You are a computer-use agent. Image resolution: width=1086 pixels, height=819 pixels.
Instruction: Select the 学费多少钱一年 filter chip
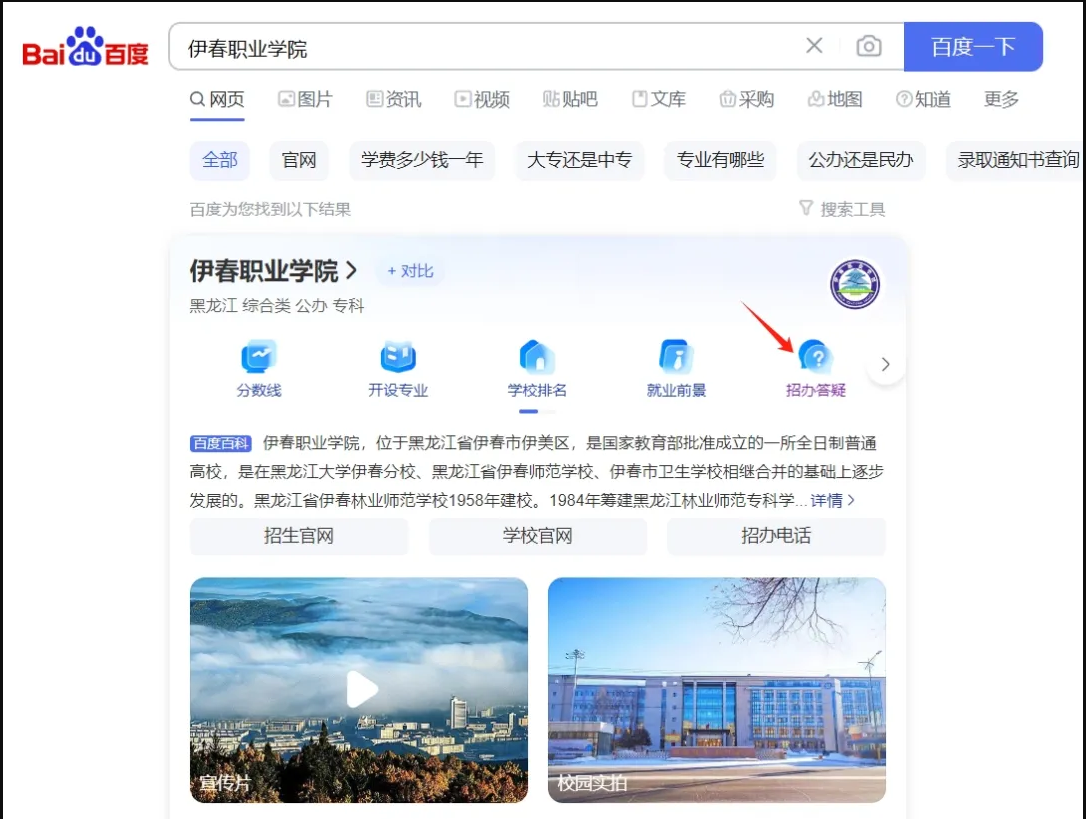422,160
